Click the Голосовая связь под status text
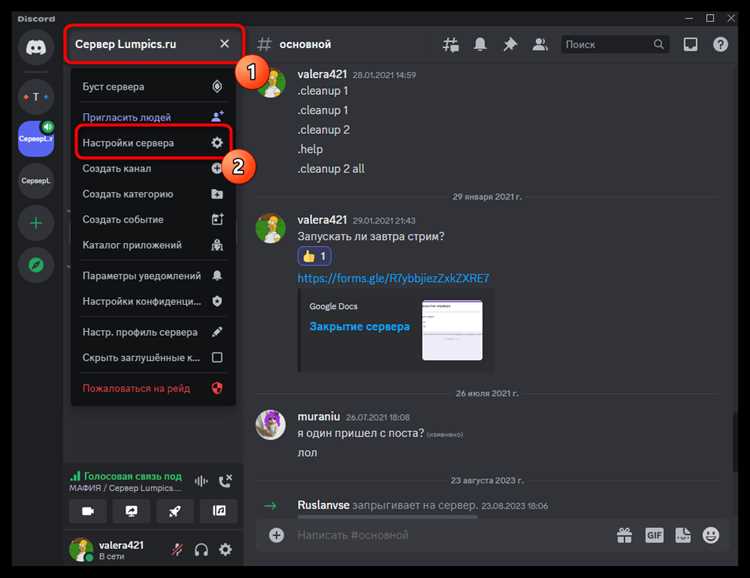The height and width of the screenshot is (578, 750). pos(132,476)
